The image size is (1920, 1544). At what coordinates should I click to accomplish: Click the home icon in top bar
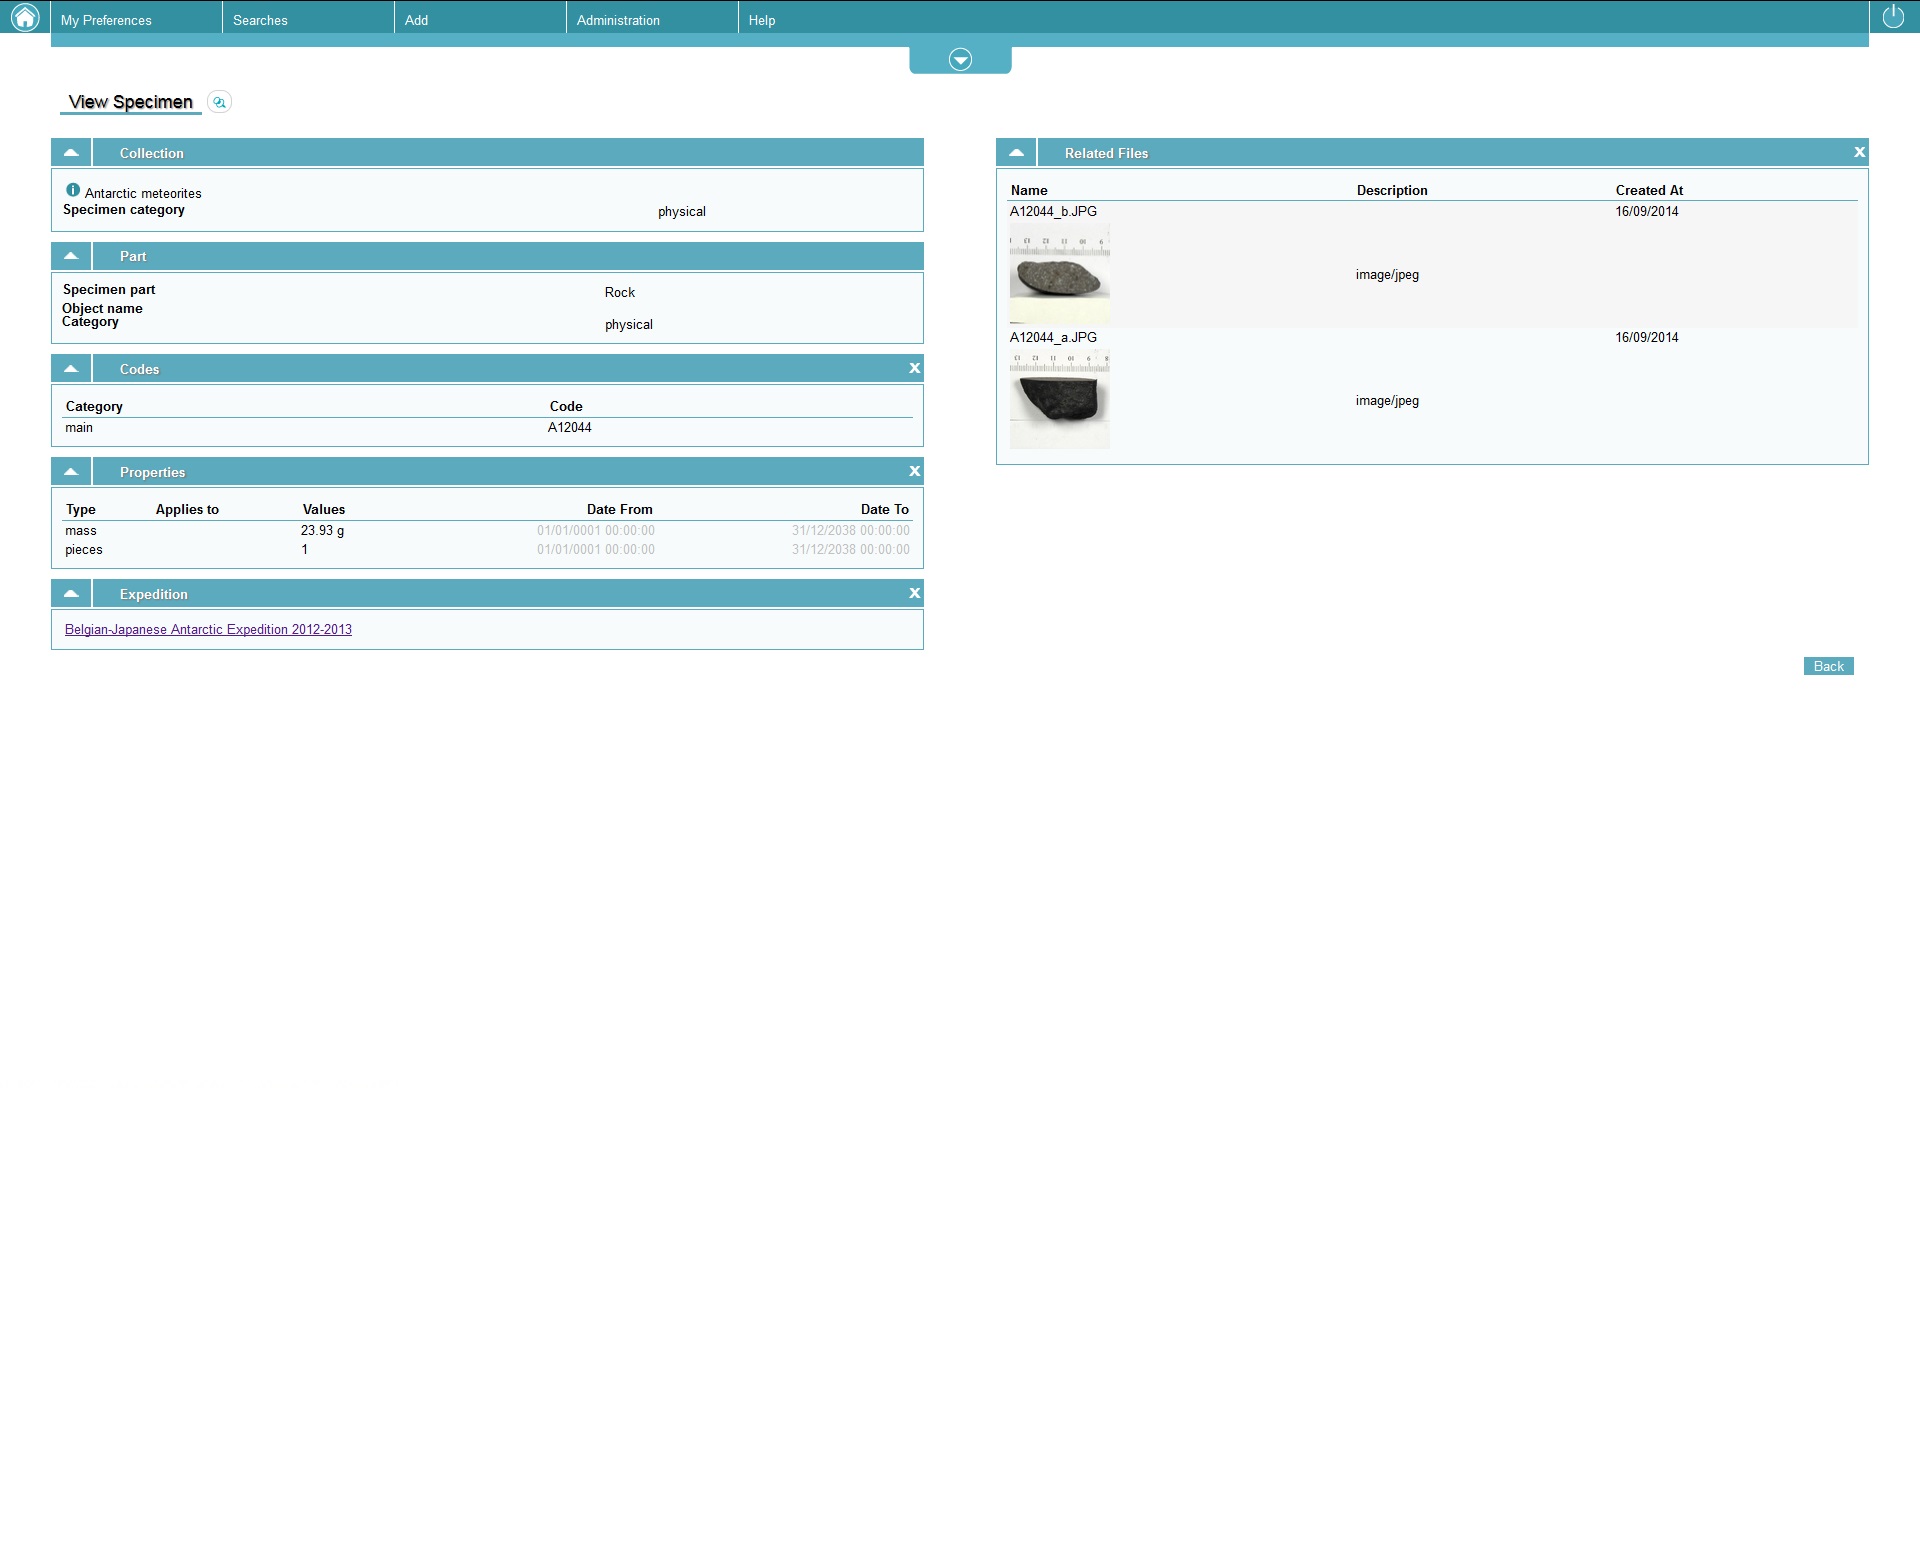24,17
